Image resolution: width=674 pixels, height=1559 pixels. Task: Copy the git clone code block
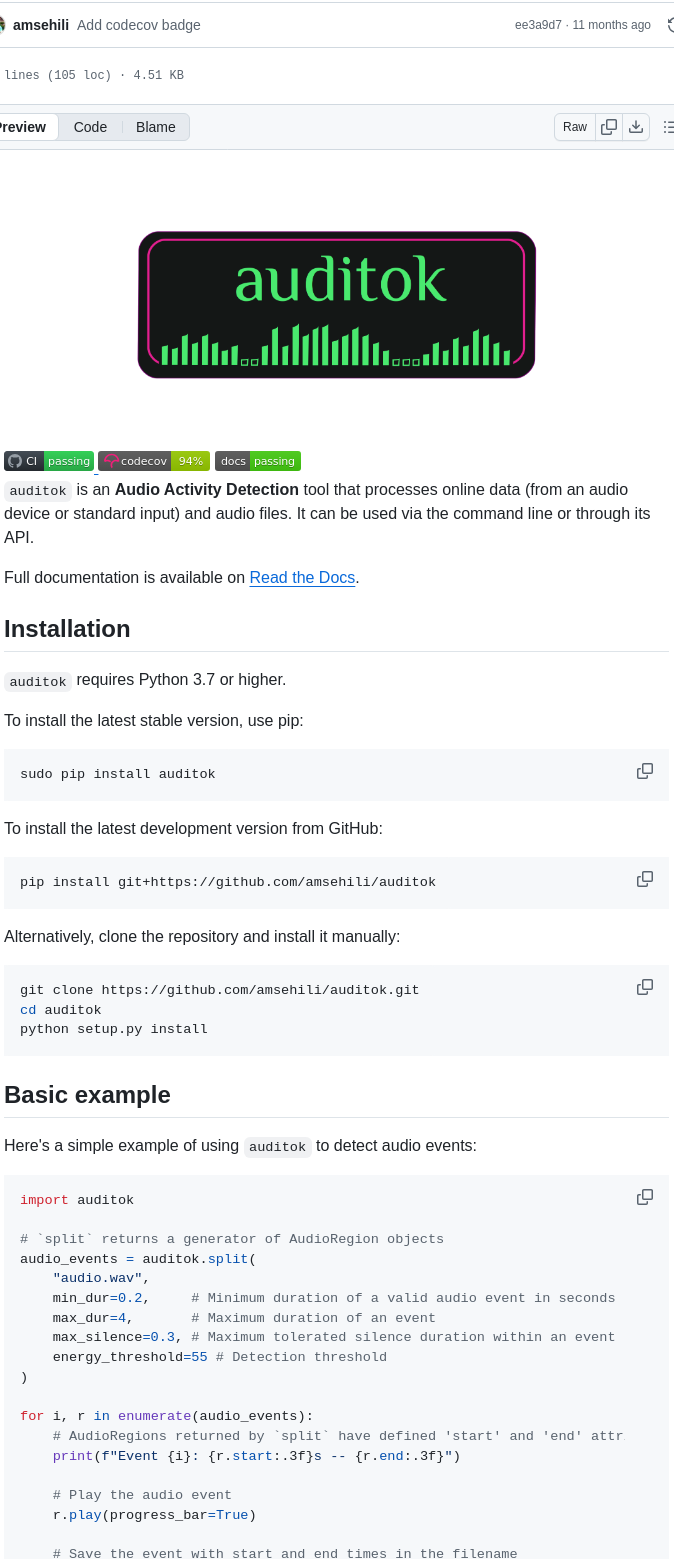[645, 987]
